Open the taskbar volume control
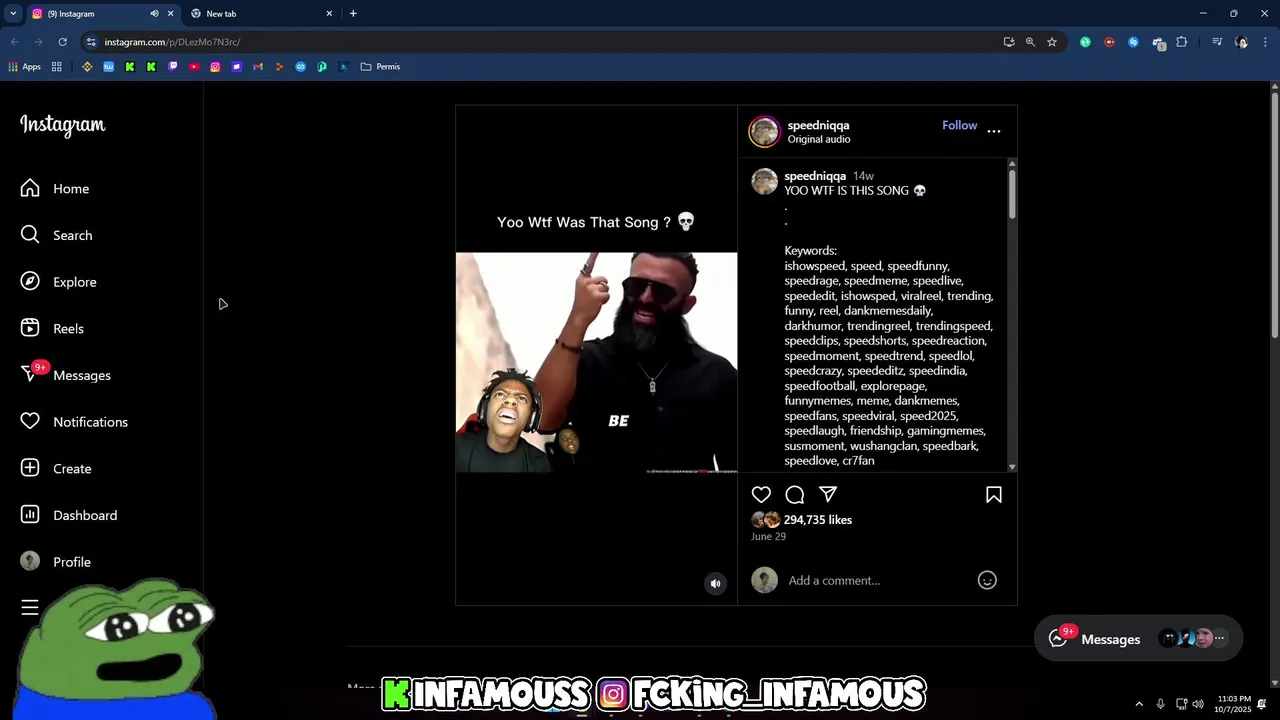This screenshot has height=720, width=1280. 1198,704
